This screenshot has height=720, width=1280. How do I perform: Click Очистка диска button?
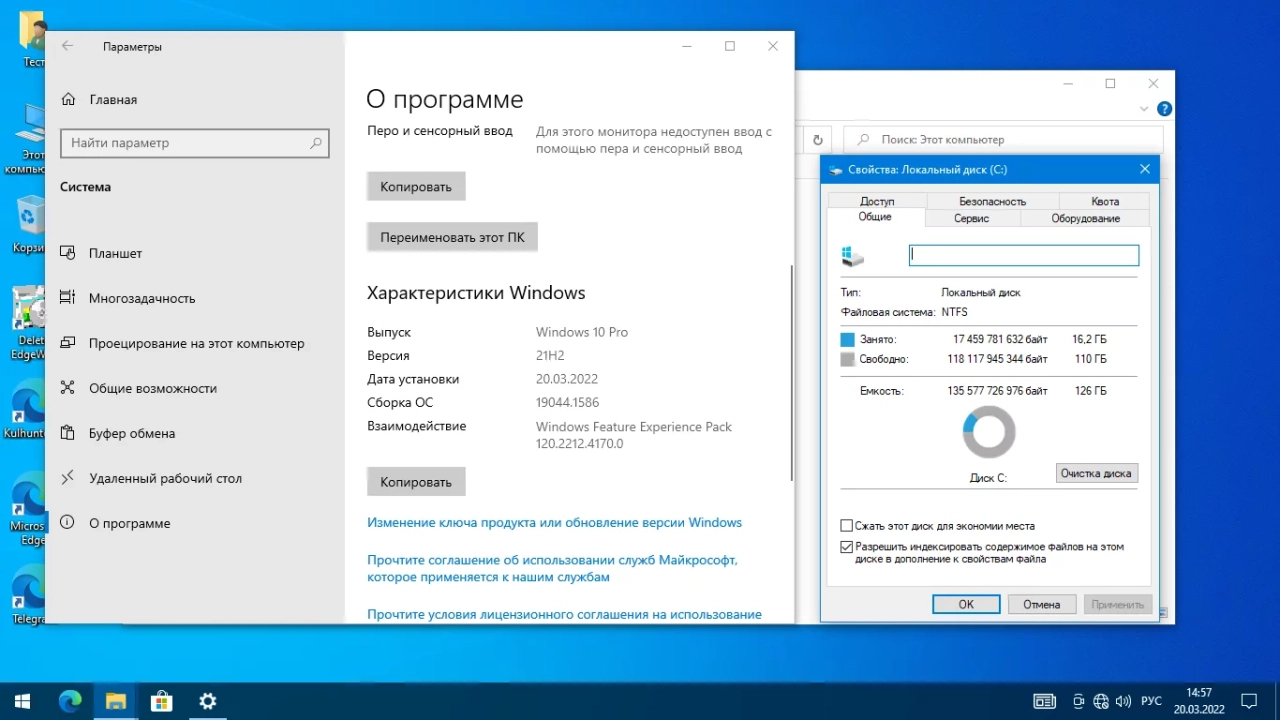point(1096,473)
